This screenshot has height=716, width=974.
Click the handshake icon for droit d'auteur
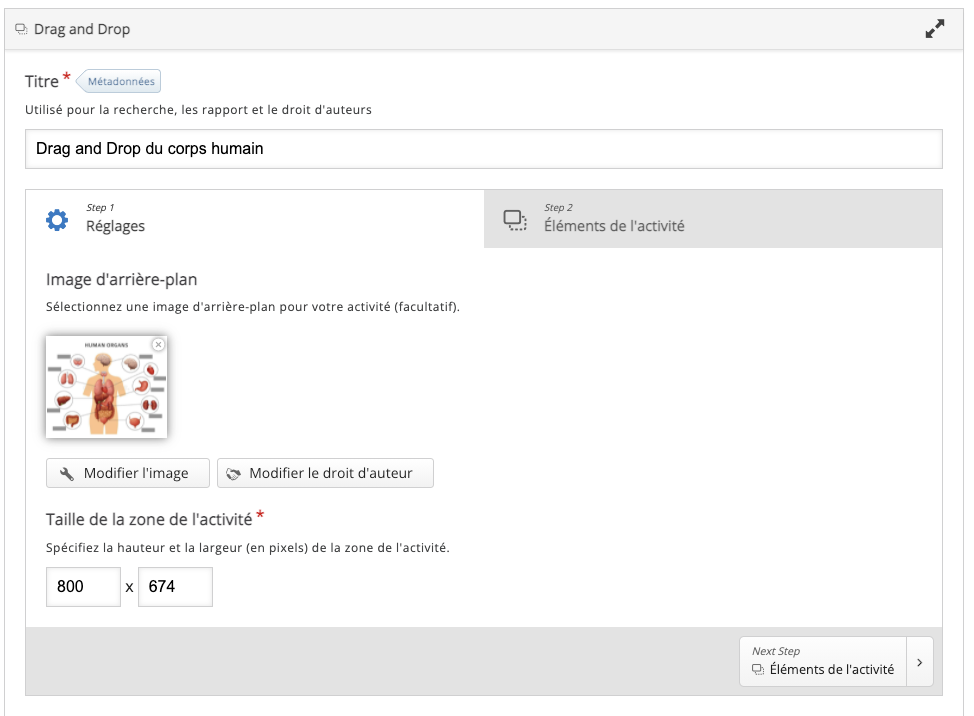234,474
